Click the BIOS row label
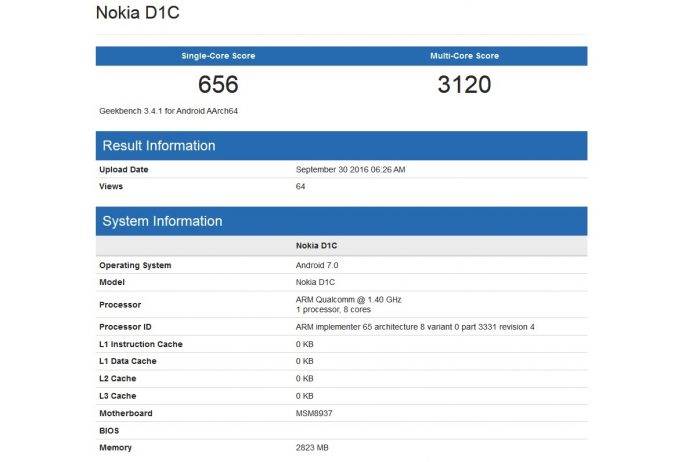 coord(109,430)
